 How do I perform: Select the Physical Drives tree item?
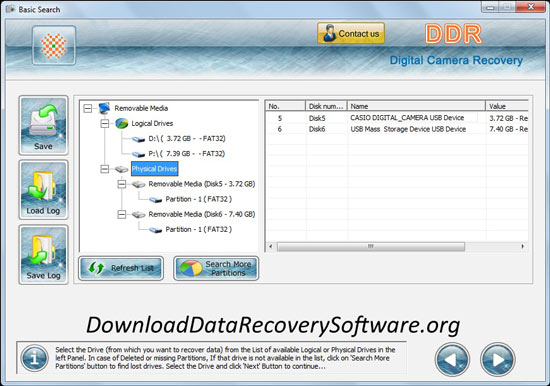154,169
